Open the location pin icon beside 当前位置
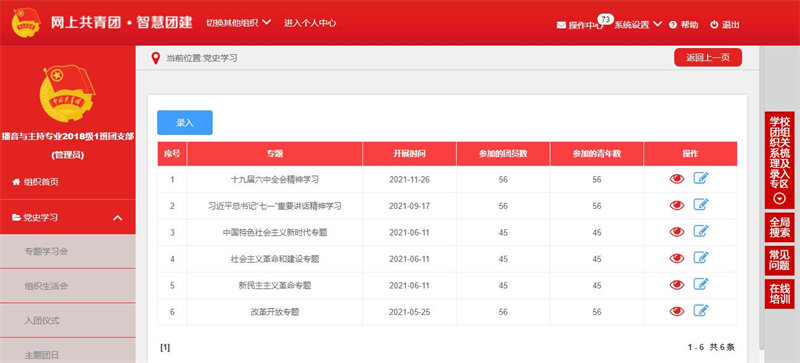This screenshot has width=800, height=363. coord(156,58)
